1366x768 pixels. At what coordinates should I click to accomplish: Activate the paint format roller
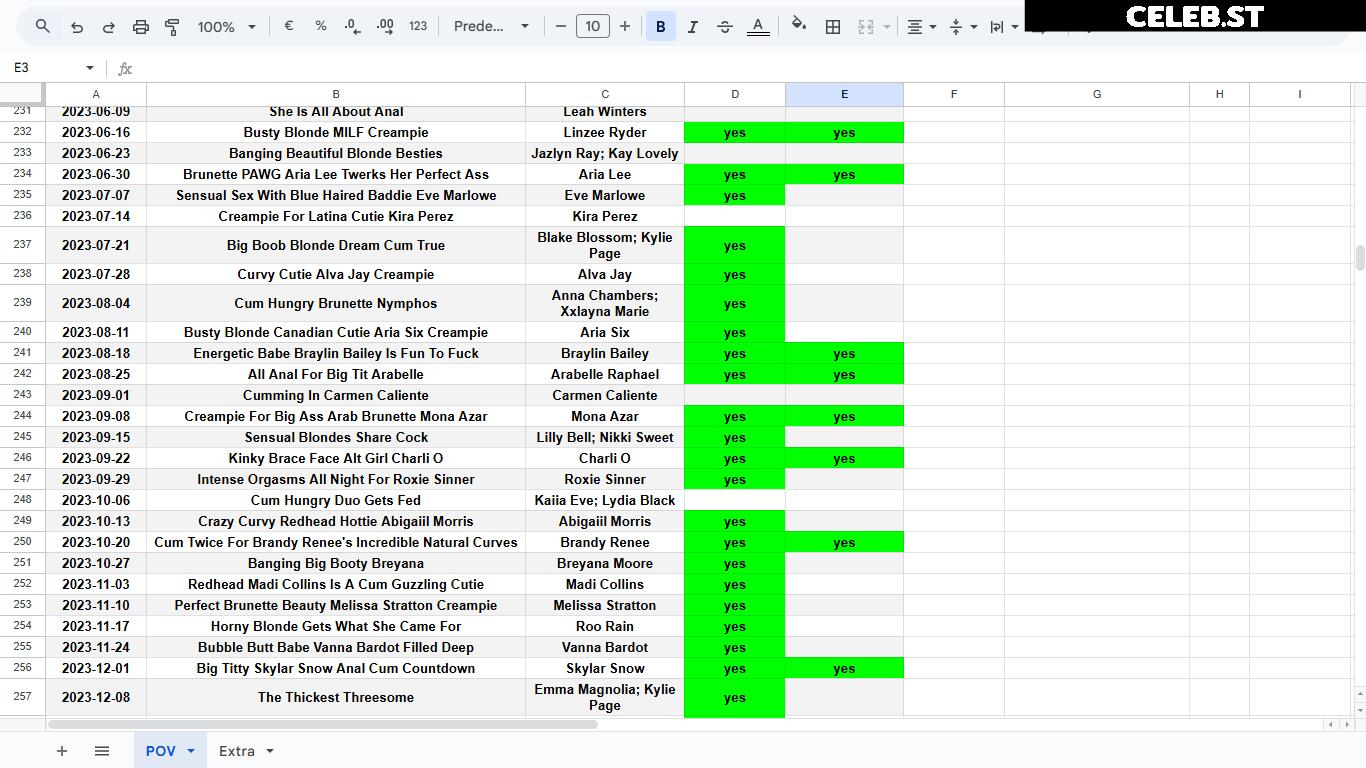click(x=172, y=27)
